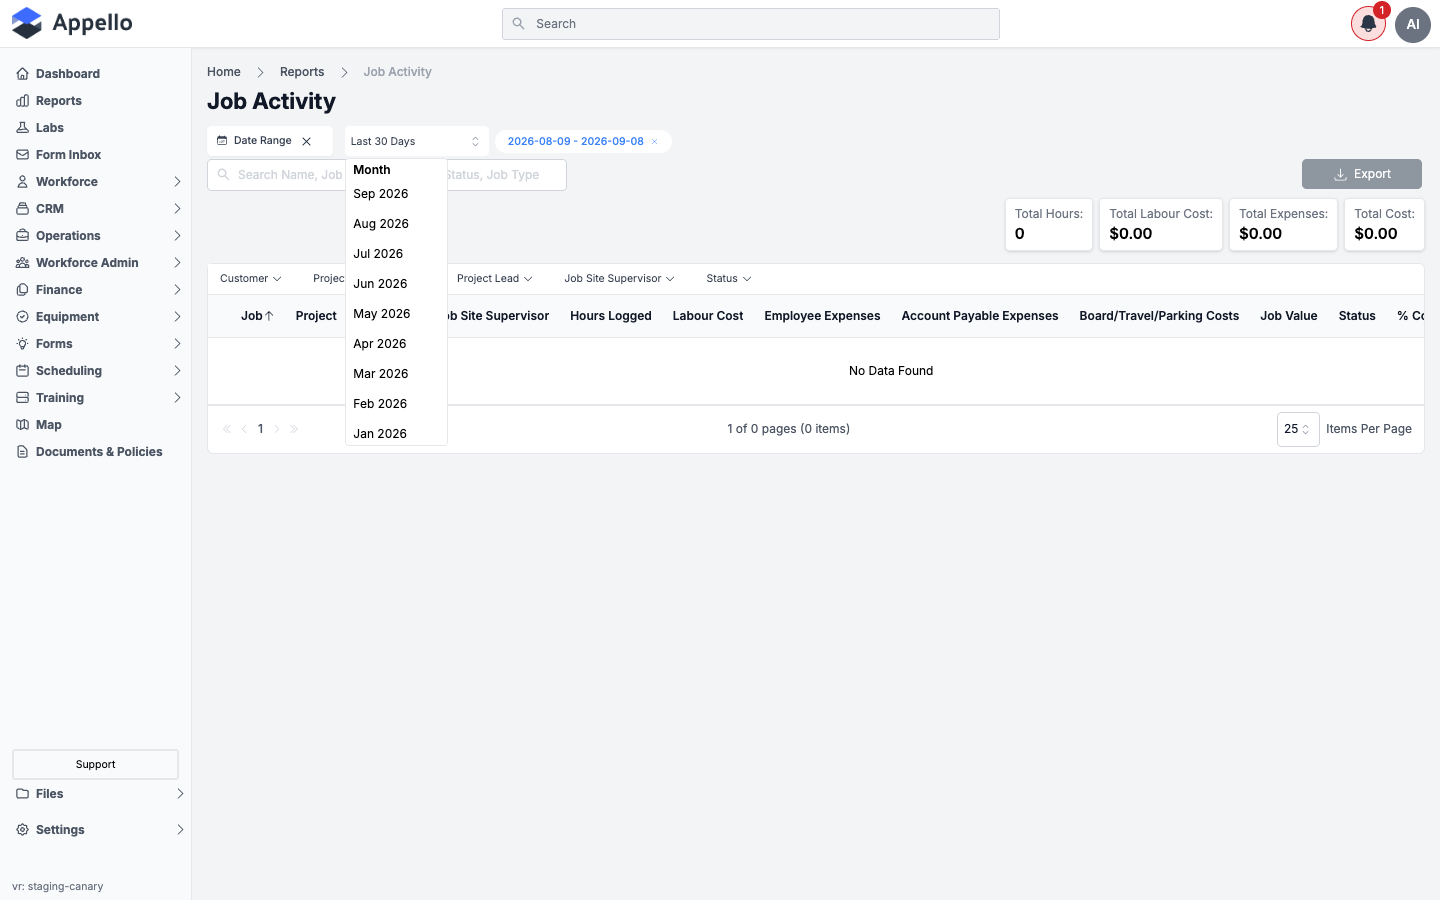Open the Last 30 Days dropdown
The image size is (1440, 900).
coord(416,142)
